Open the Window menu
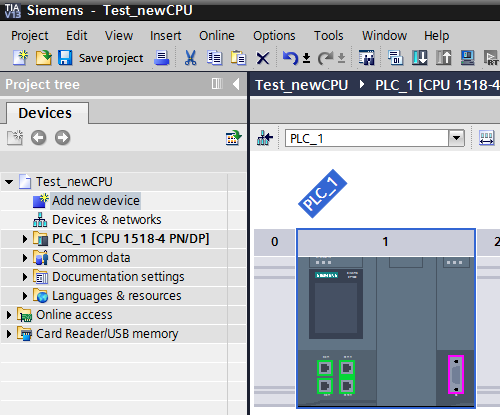Viewport: 500px width, 415px height. click(385, 35)
